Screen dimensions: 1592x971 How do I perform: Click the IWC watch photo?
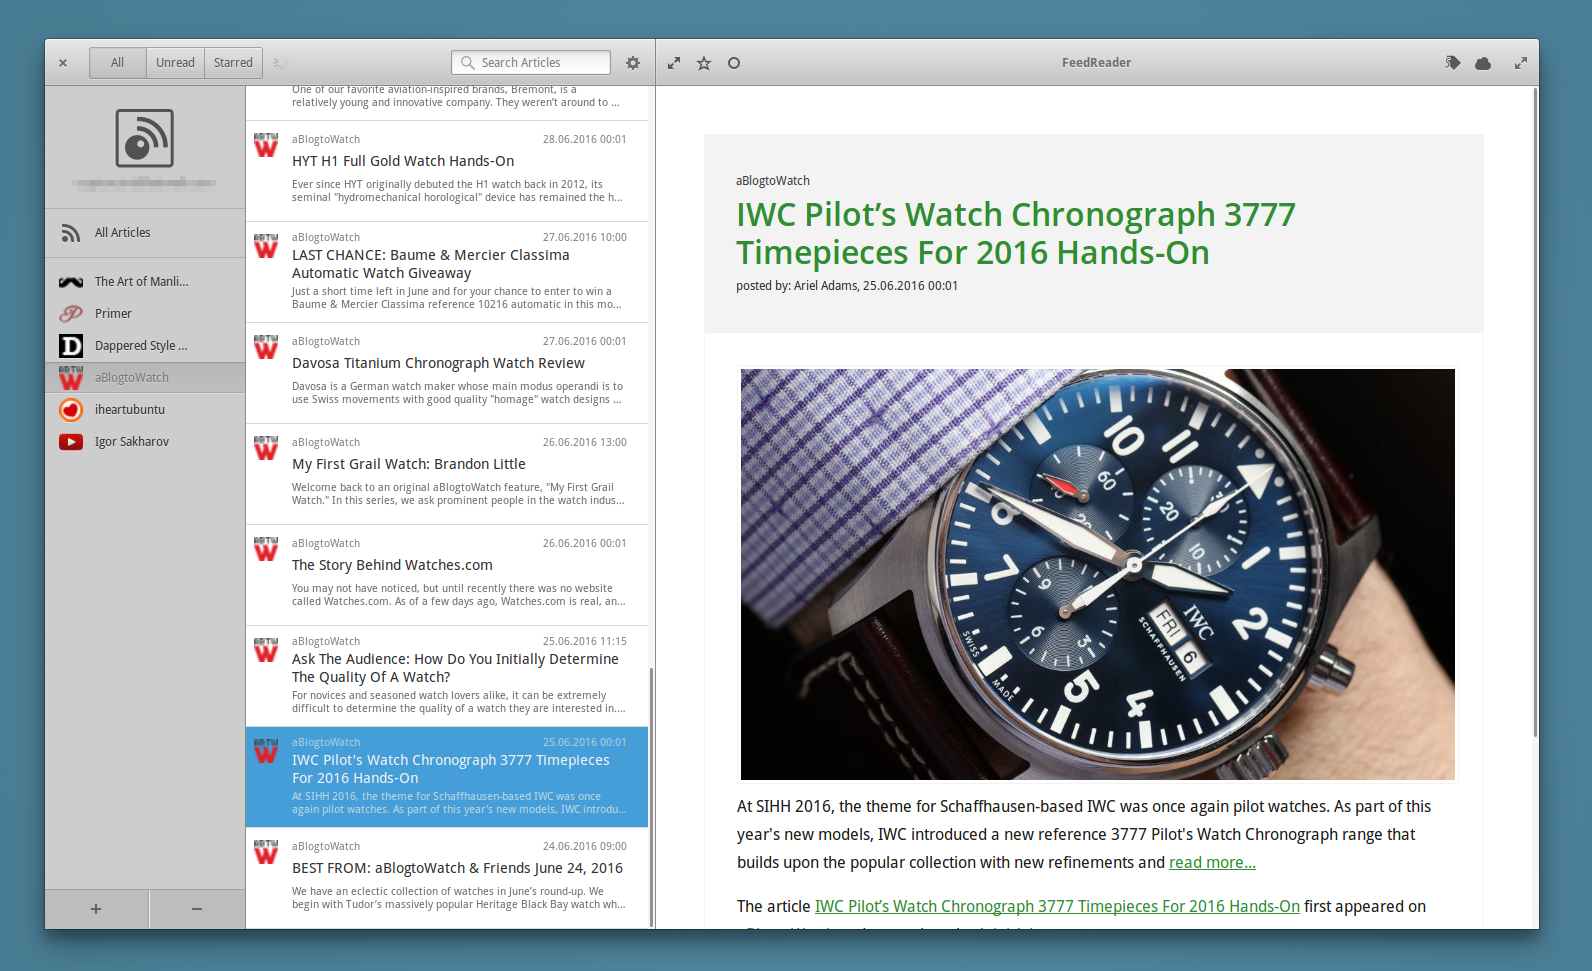pos(1098,574)
